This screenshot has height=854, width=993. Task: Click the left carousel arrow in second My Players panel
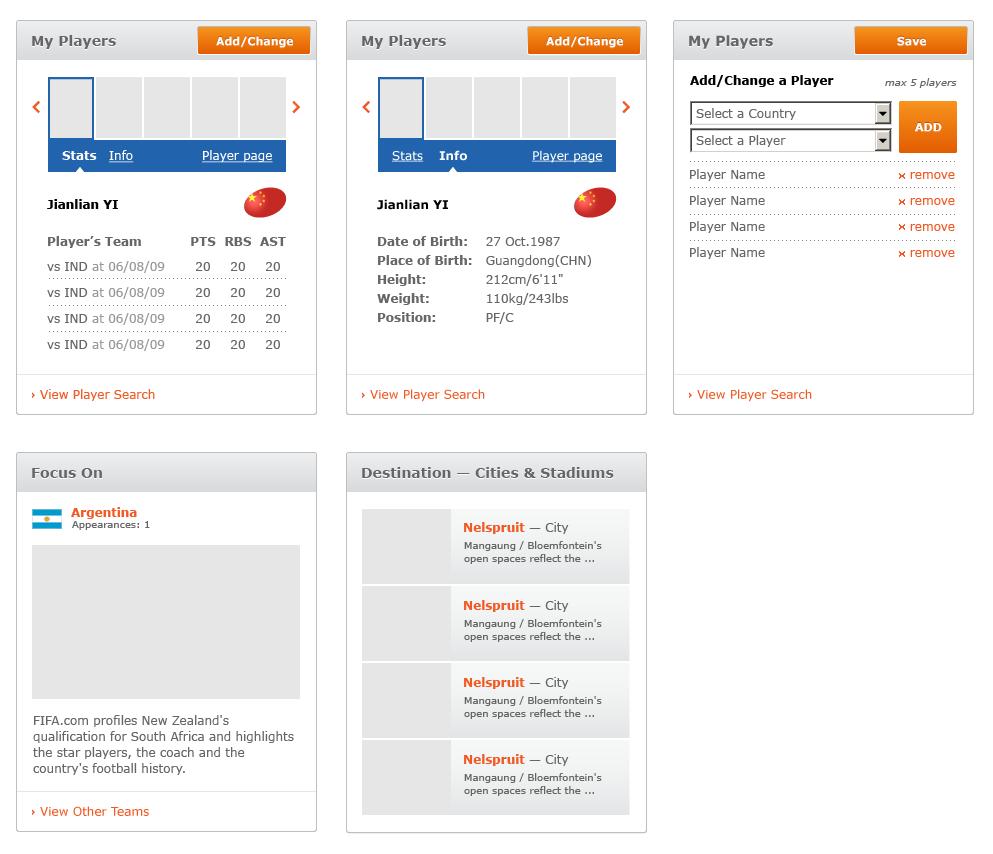point(366,107)
